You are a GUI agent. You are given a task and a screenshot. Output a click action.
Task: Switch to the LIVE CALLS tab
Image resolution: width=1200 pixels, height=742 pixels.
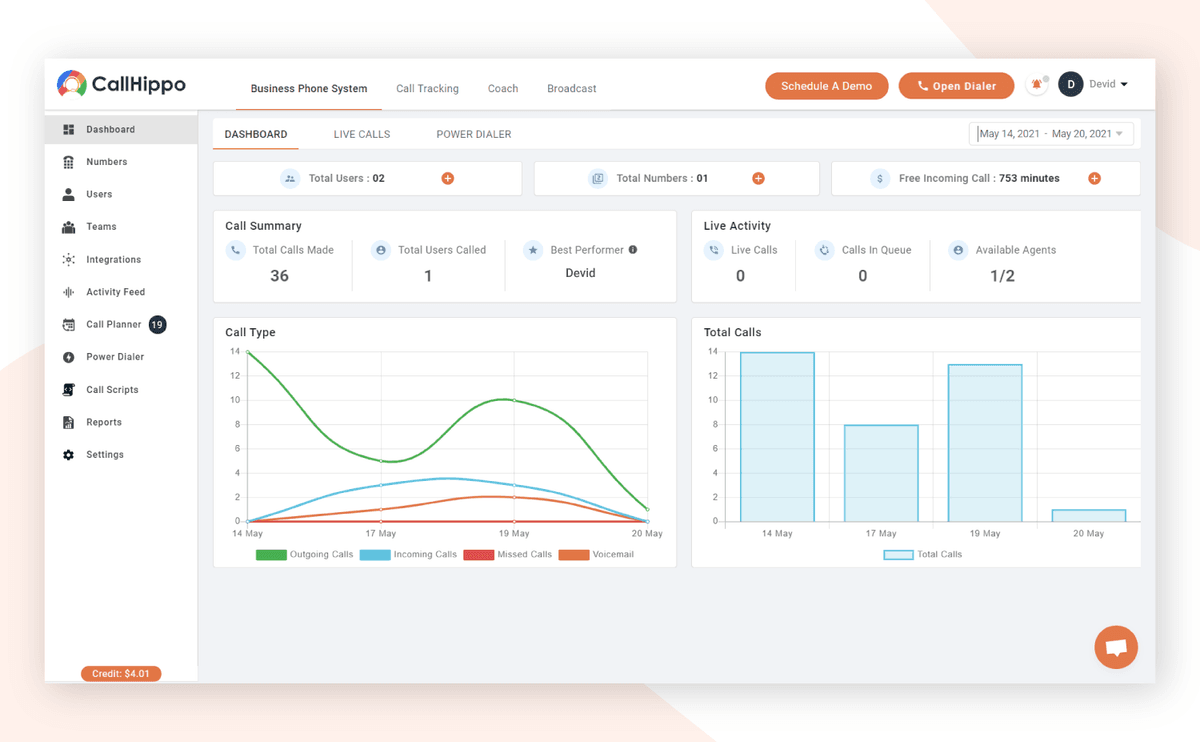(362, 134)
